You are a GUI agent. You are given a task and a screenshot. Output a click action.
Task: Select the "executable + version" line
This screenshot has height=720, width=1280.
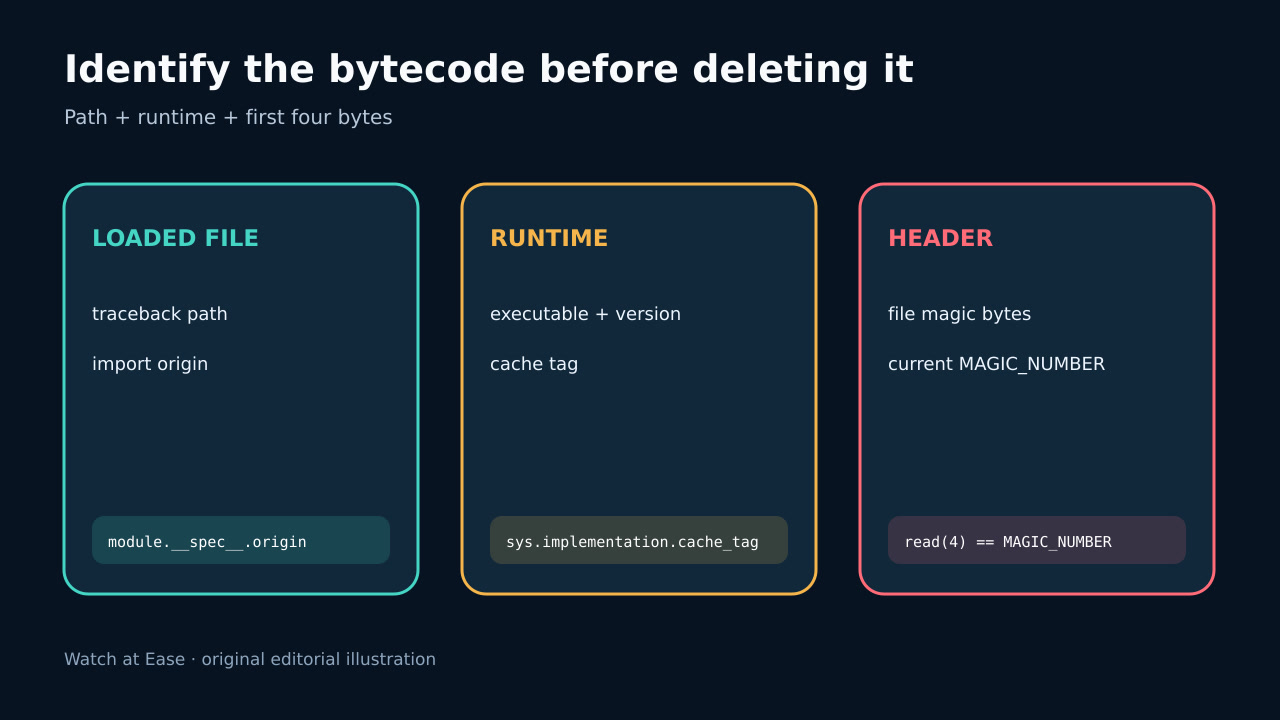585,314
